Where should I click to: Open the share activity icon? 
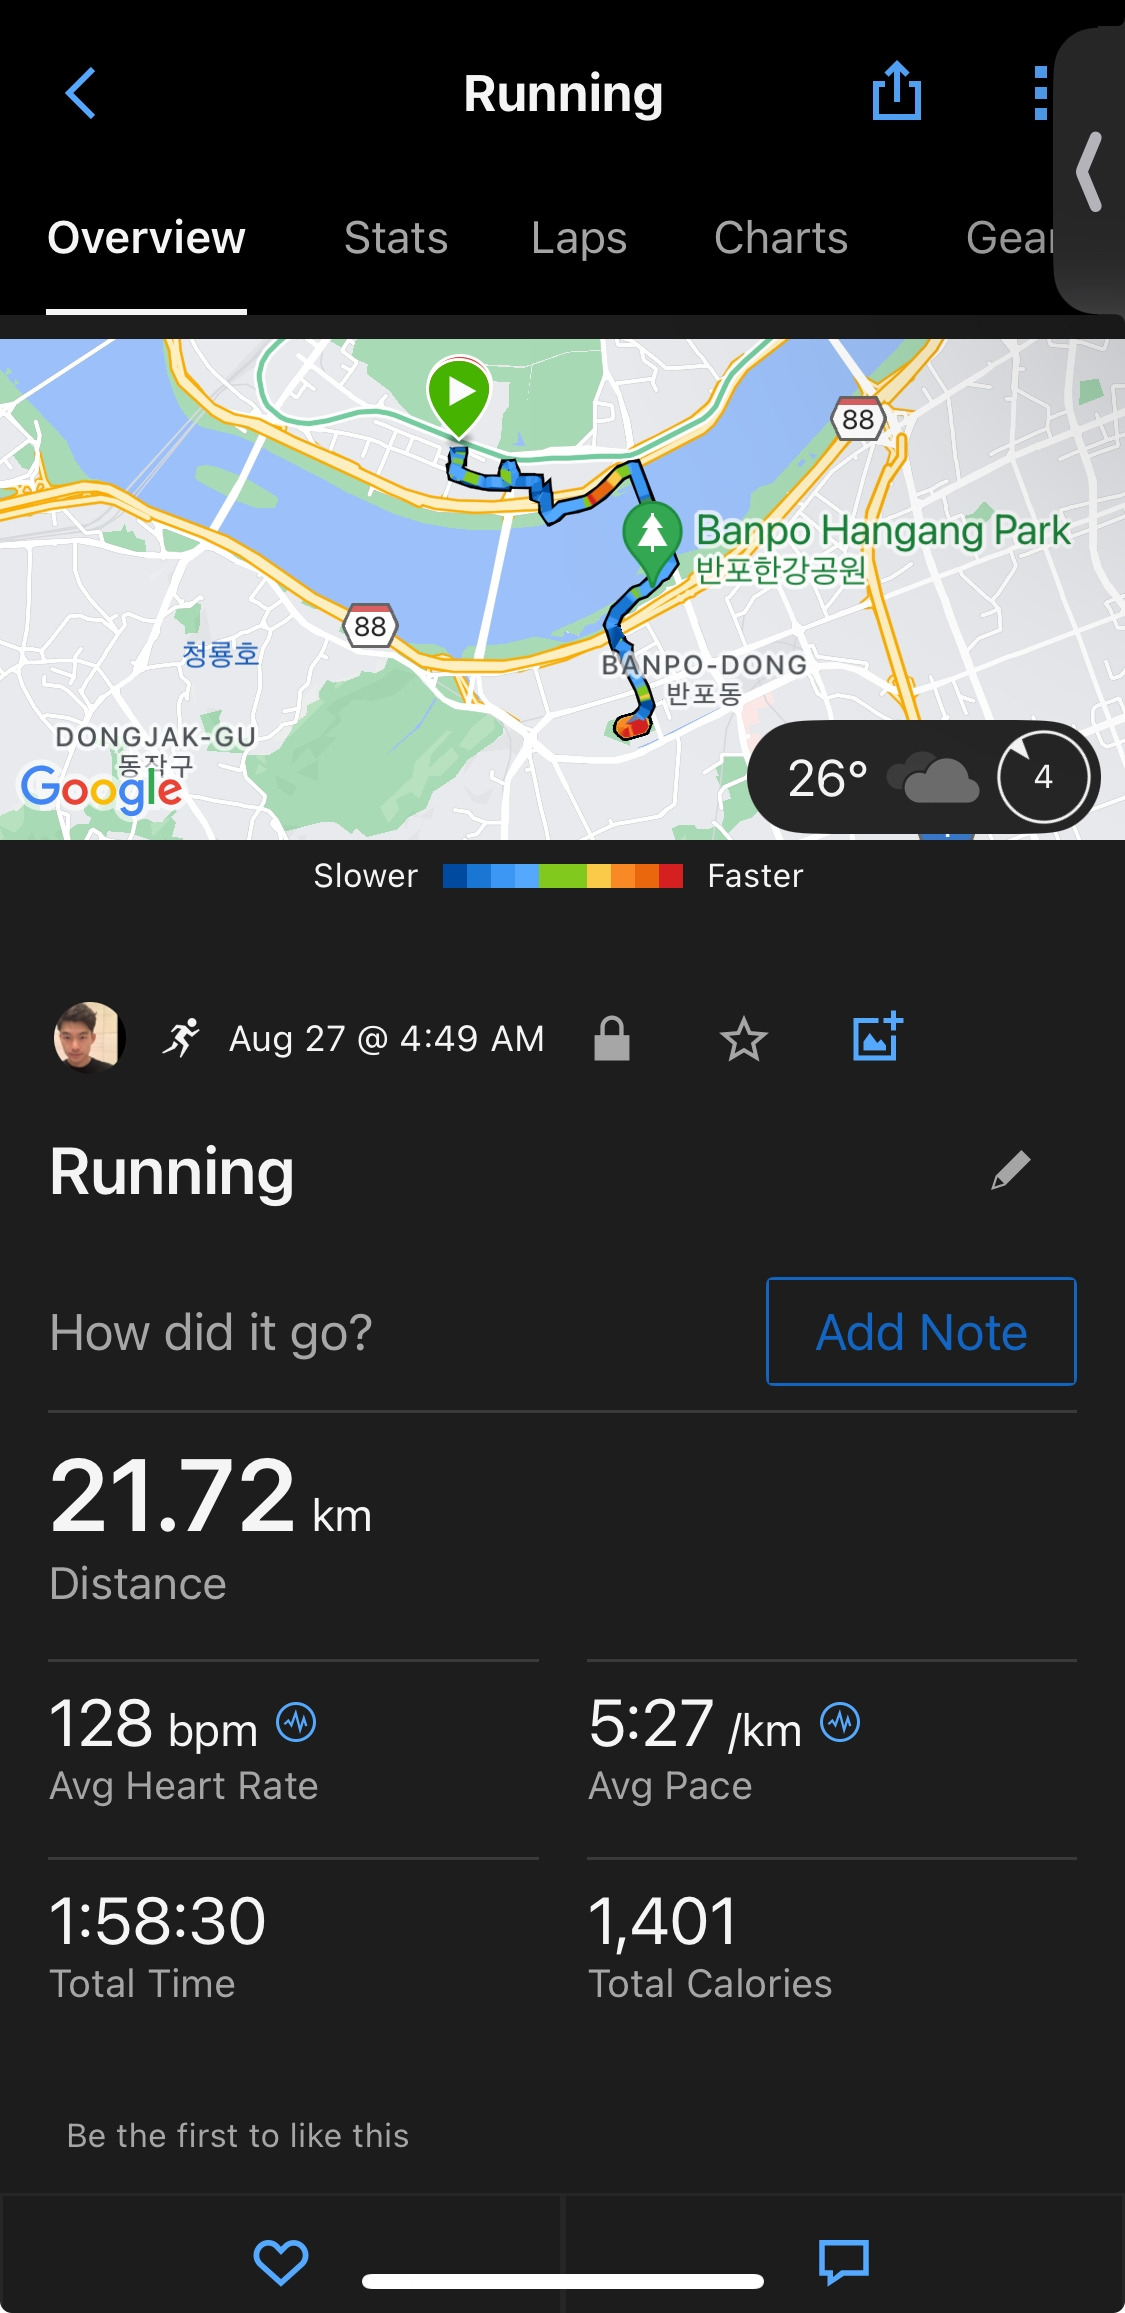pos(896,91)
